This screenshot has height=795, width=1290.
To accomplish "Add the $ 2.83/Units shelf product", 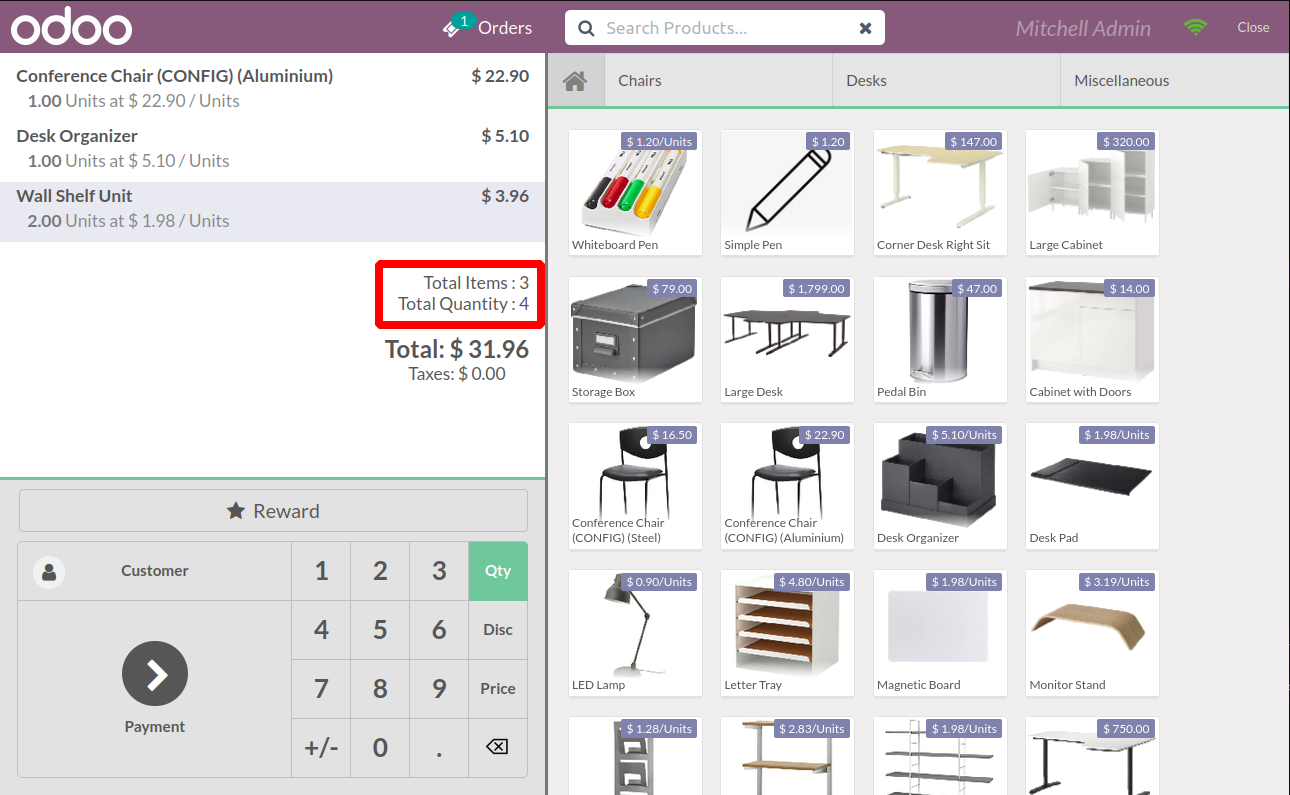I will (x=787, y=756).
